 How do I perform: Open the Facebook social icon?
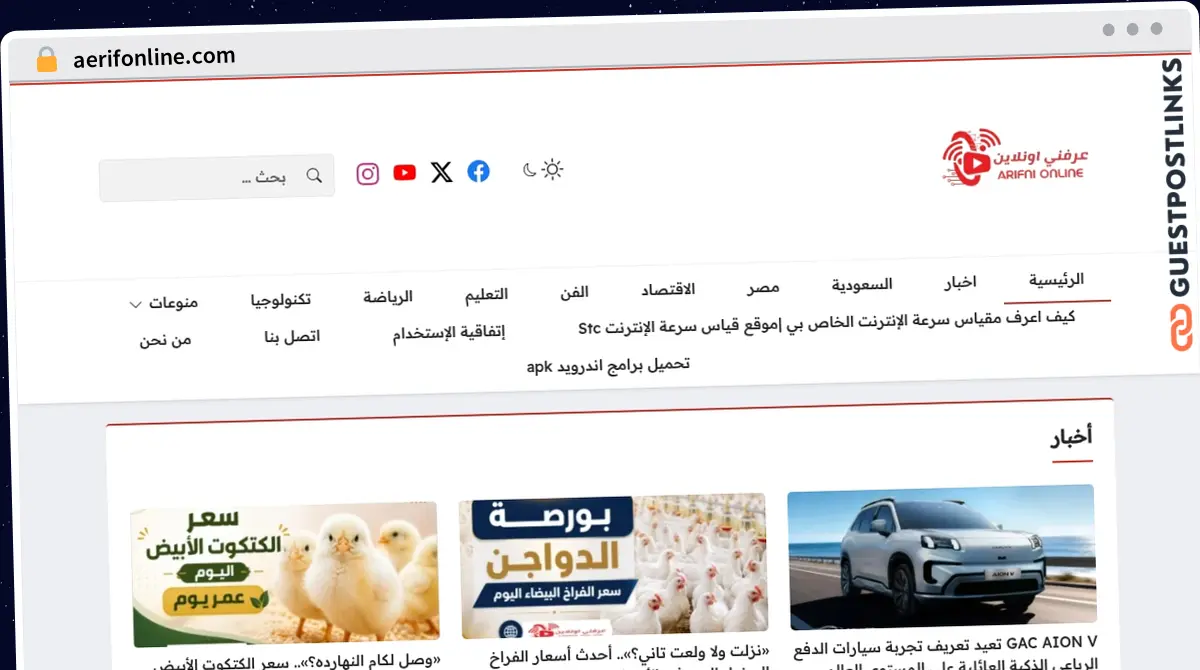tap(478, 172)
